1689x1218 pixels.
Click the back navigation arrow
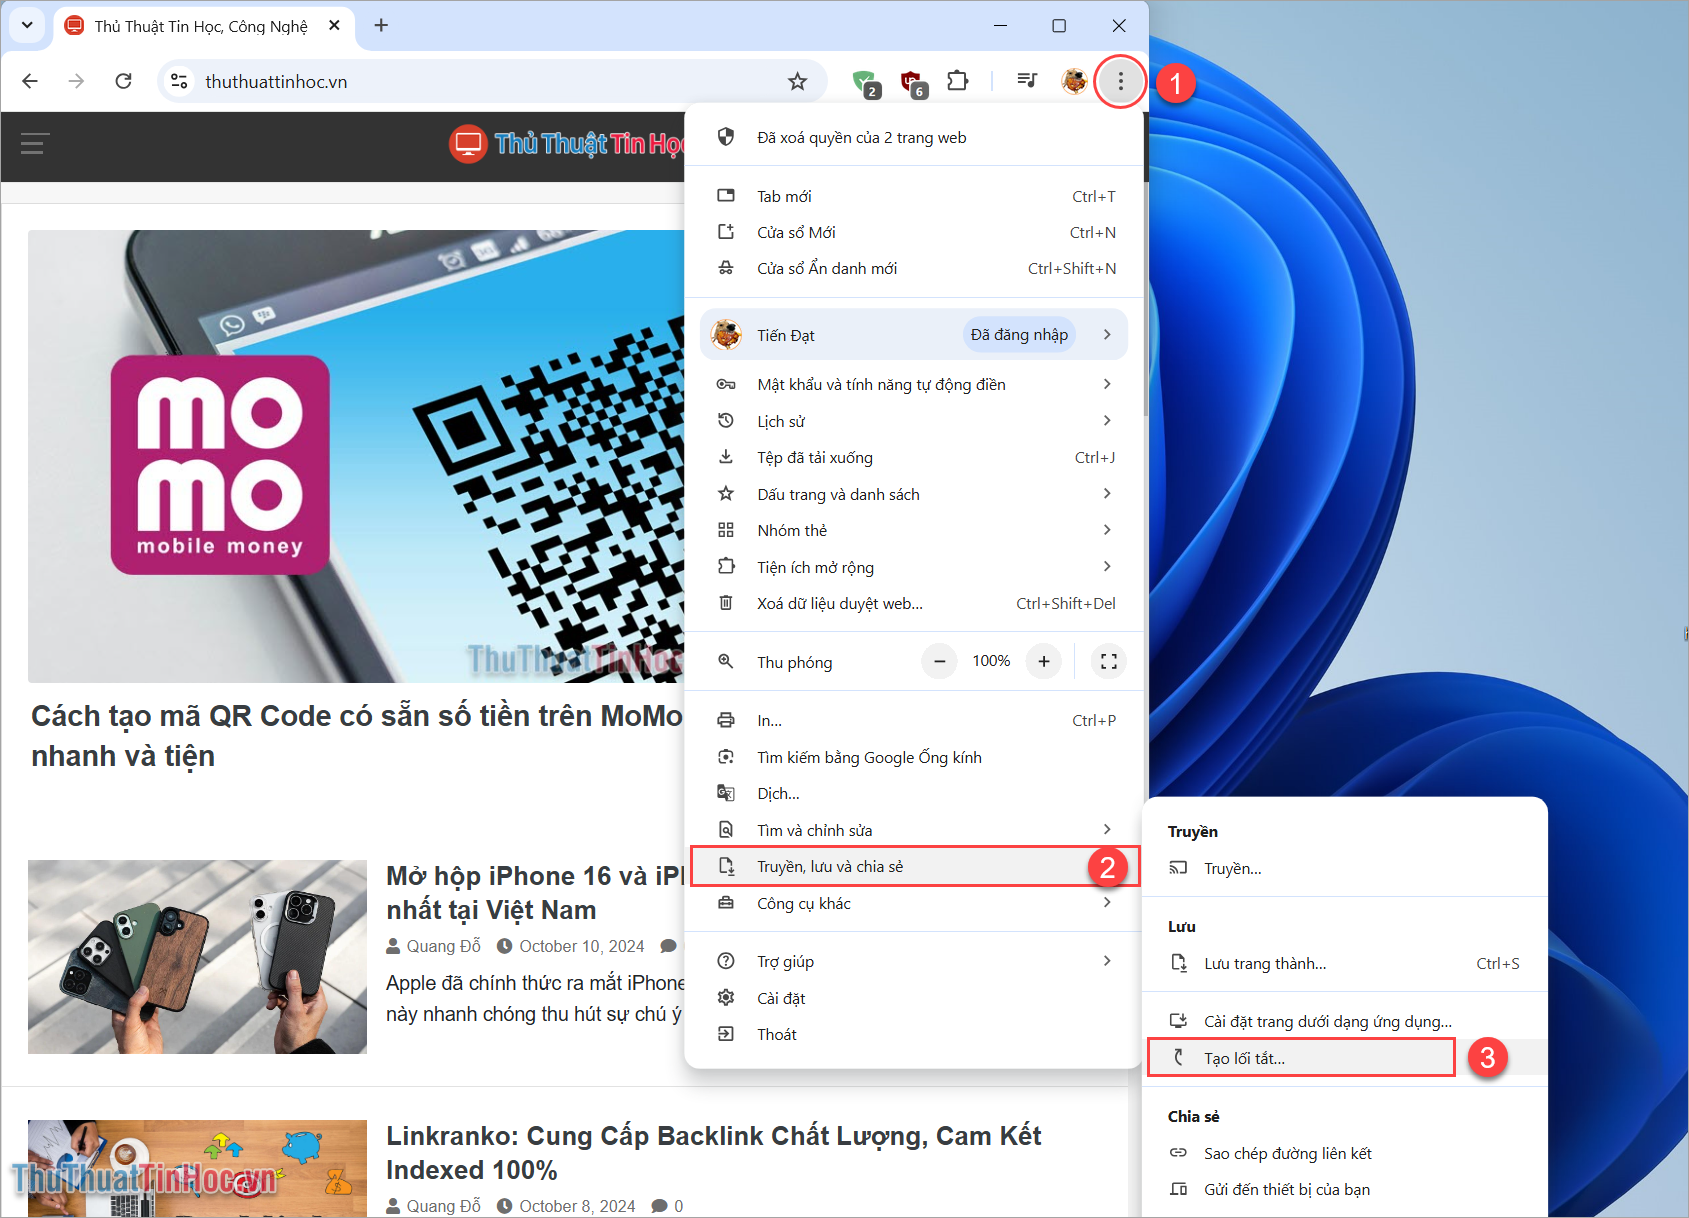click(30, 81)
